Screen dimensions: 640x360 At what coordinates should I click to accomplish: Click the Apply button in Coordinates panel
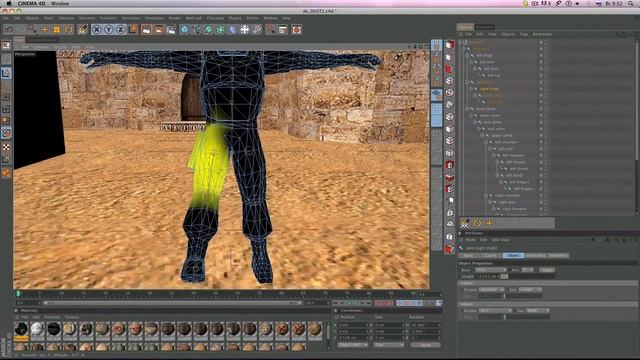(x=425, y=345)
